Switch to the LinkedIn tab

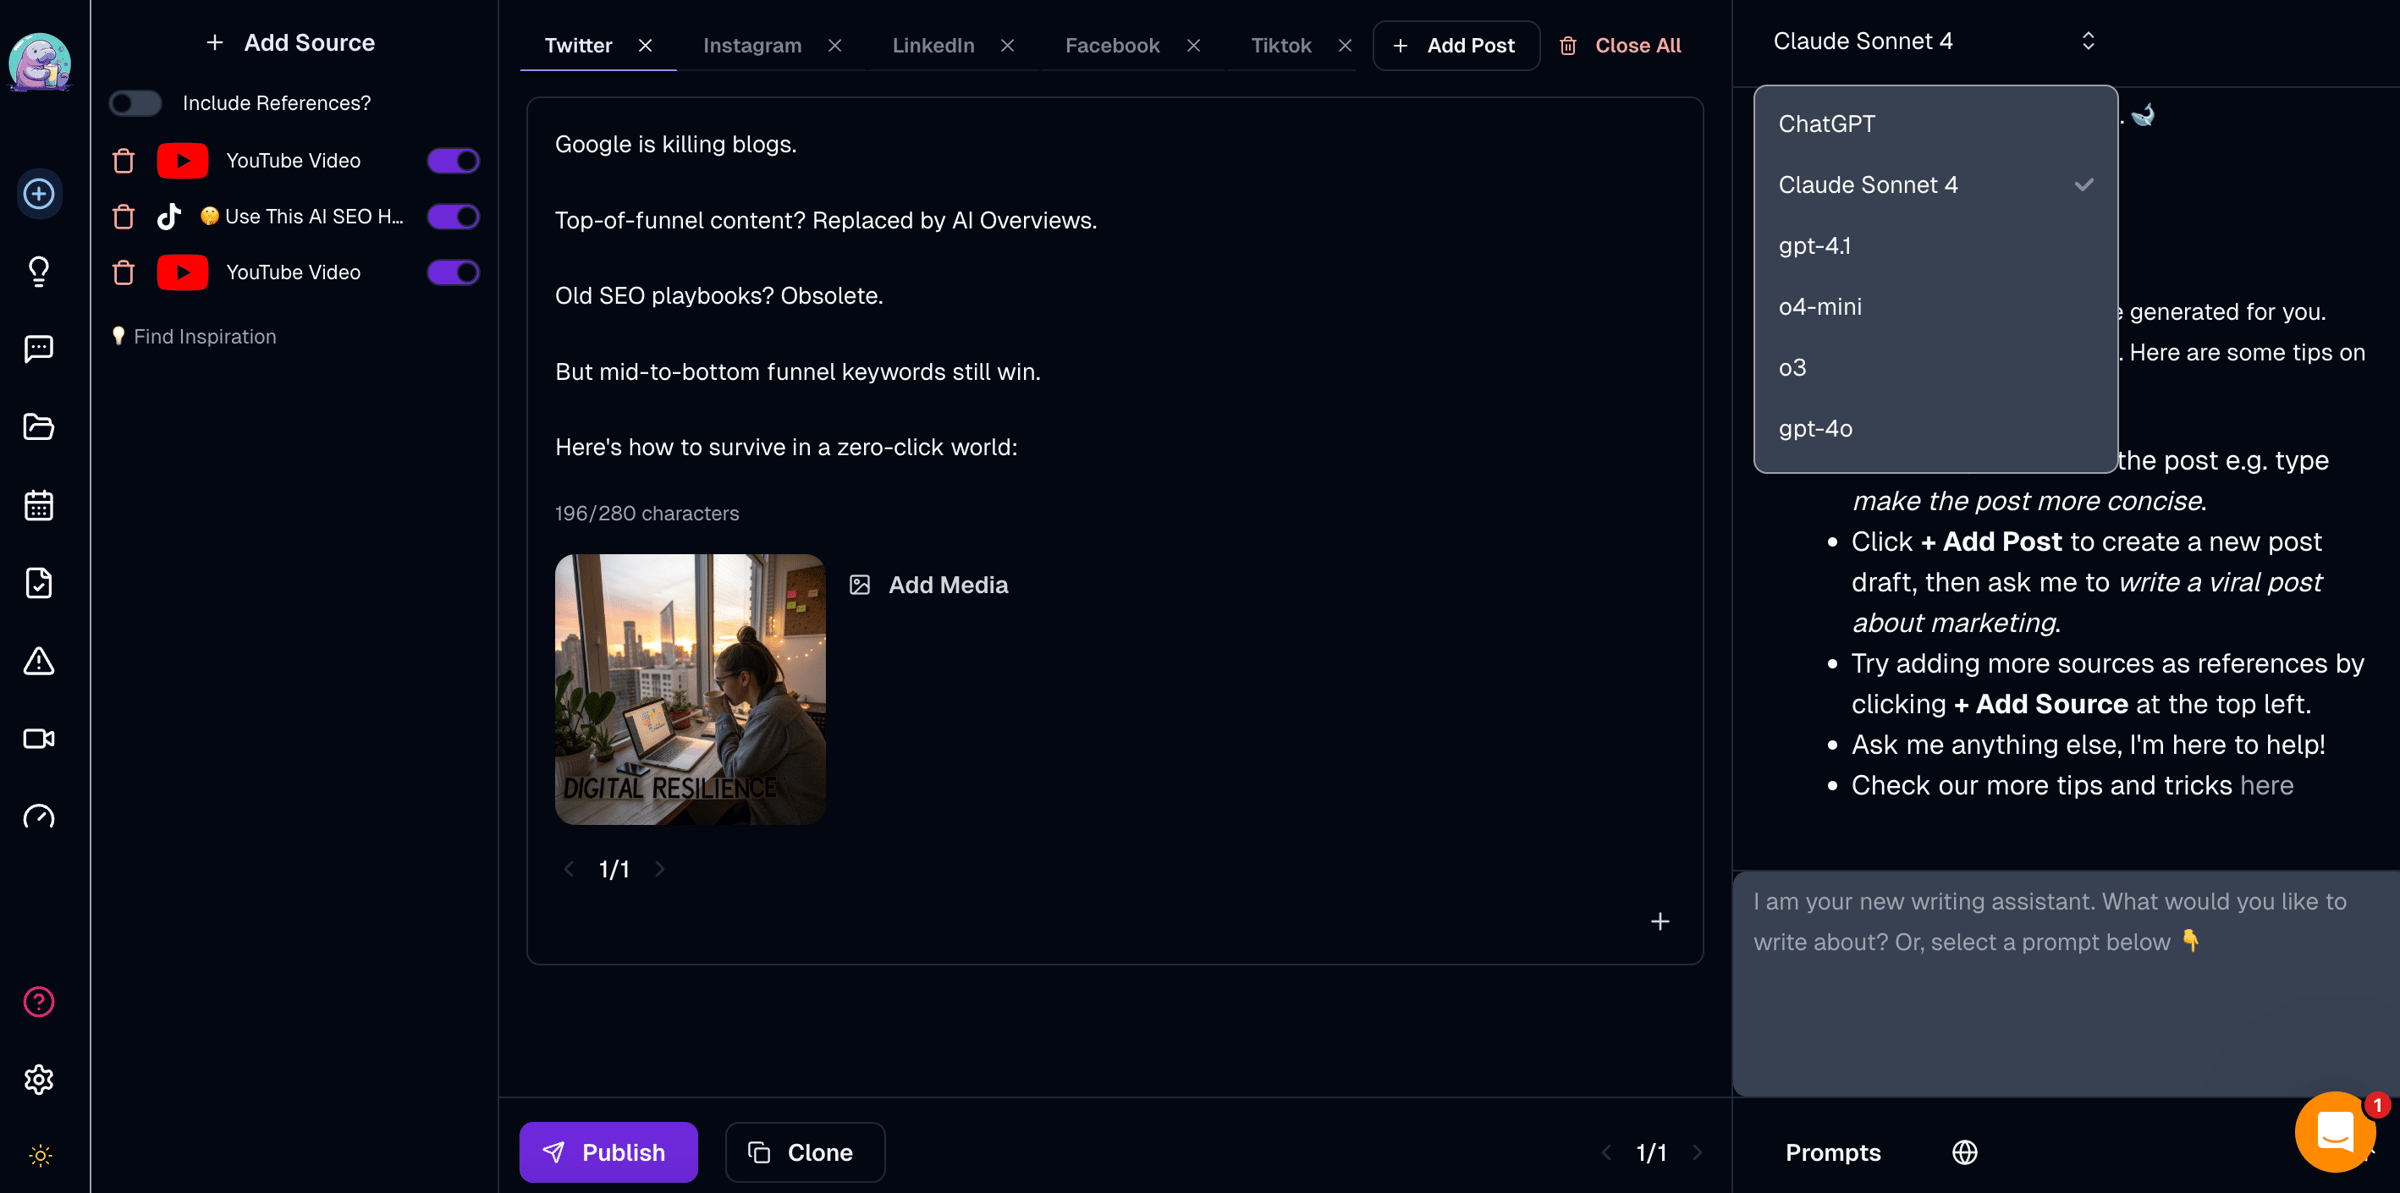pos(933,45)
